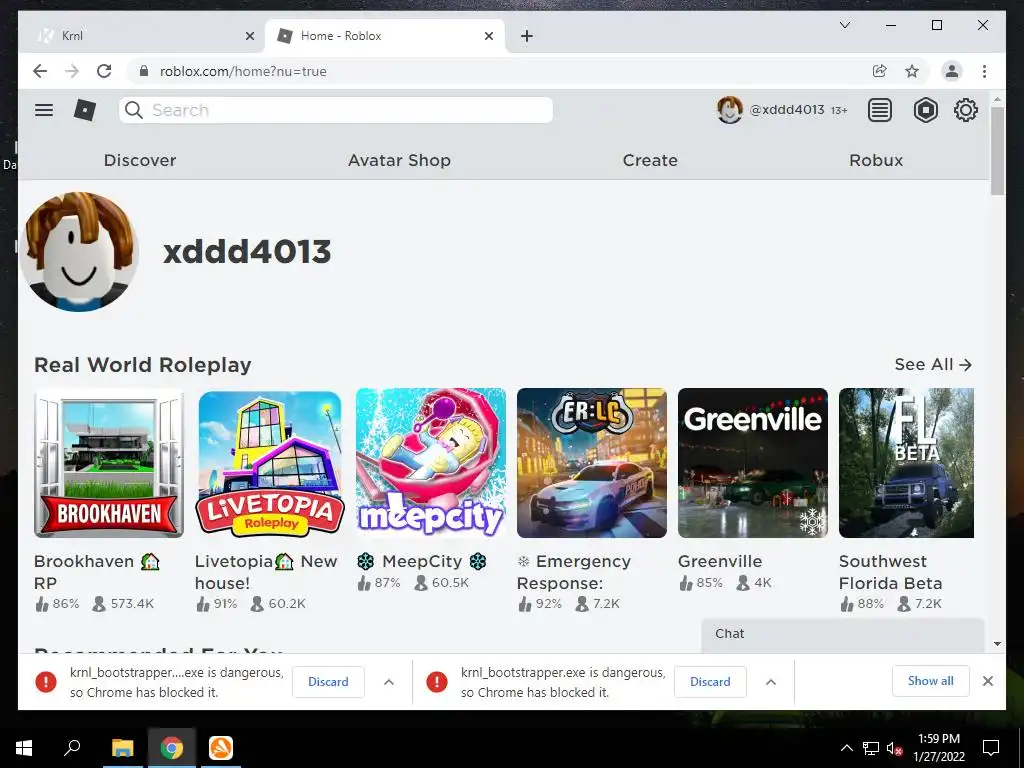Open a new Chrome tab
Viewport: 1024px width, 768px height.
pos(527,36)
